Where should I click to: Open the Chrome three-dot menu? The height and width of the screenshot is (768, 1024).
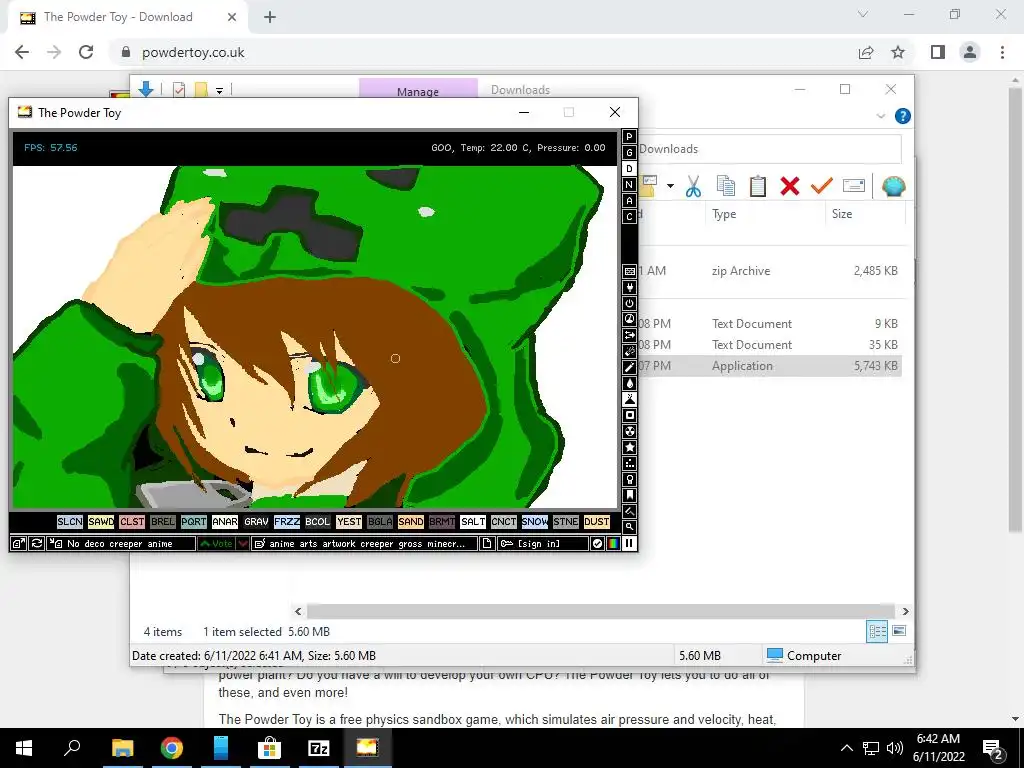pos(1002,52)
